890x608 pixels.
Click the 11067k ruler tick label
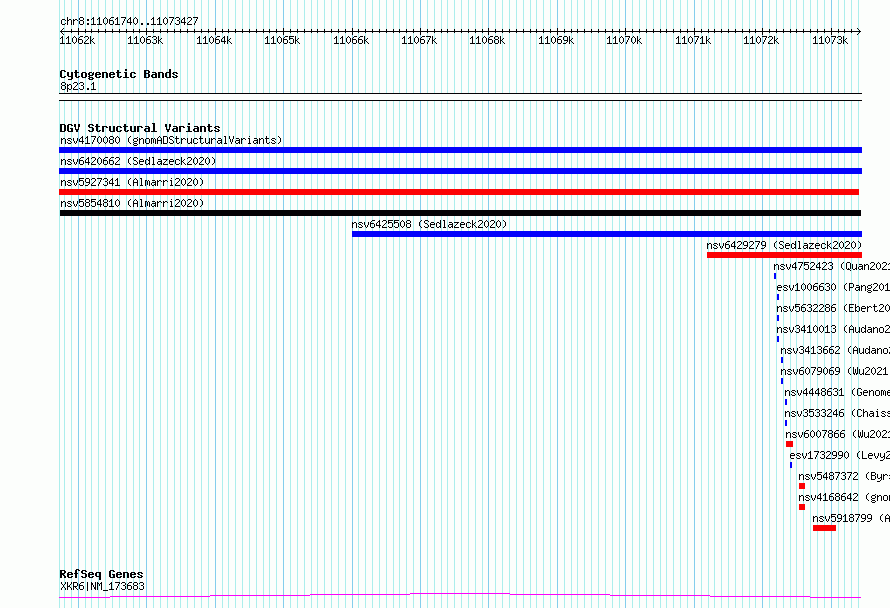coord(419,40)
